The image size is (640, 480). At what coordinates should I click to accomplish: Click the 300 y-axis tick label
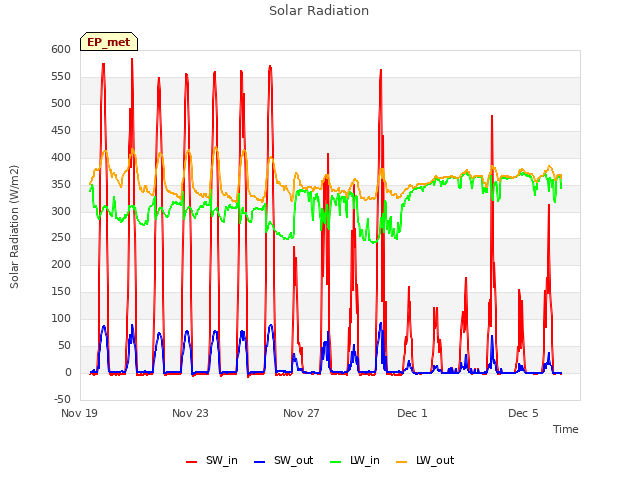click(x=61, y=211)
